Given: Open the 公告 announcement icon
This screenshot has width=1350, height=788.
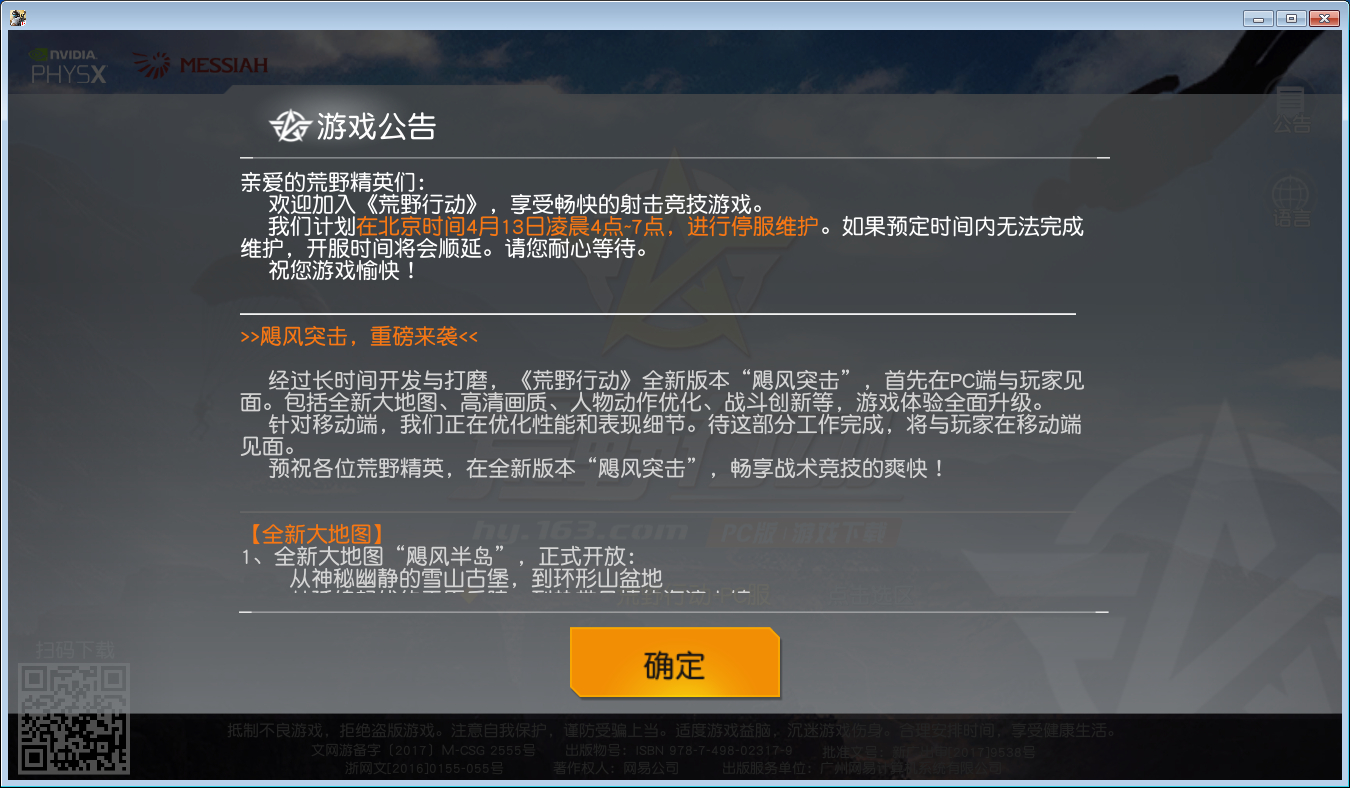Looking at the screenshot, I should coord(1291,109).
